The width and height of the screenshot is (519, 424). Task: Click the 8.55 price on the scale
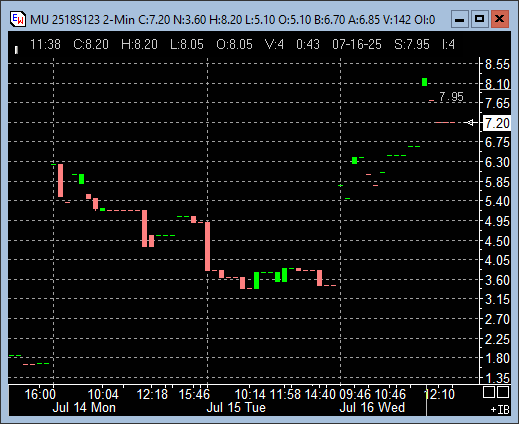pyautogui.click(x=497, y=64)
